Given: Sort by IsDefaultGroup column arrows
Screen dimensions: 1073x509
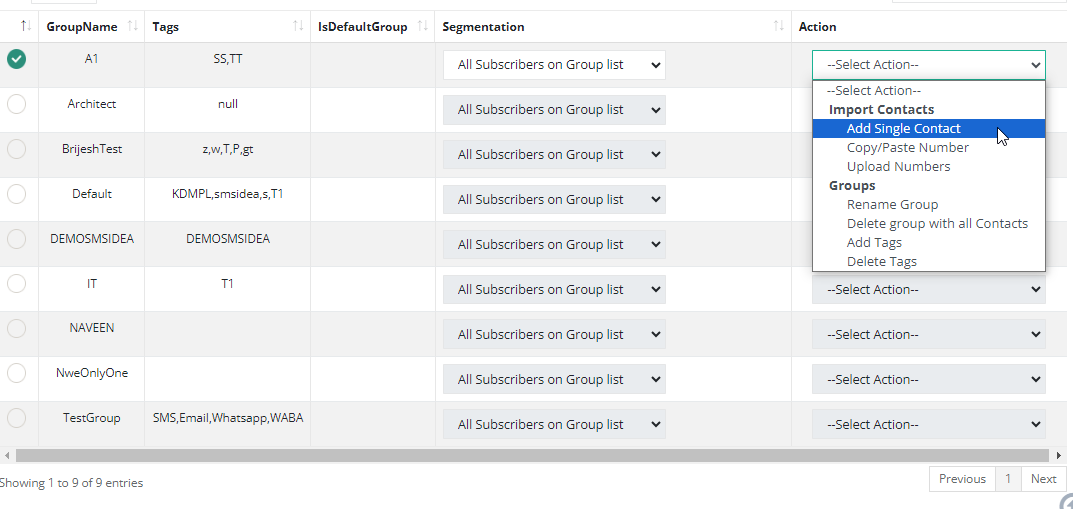Looking at the screenshot, I should coord(423,27).
